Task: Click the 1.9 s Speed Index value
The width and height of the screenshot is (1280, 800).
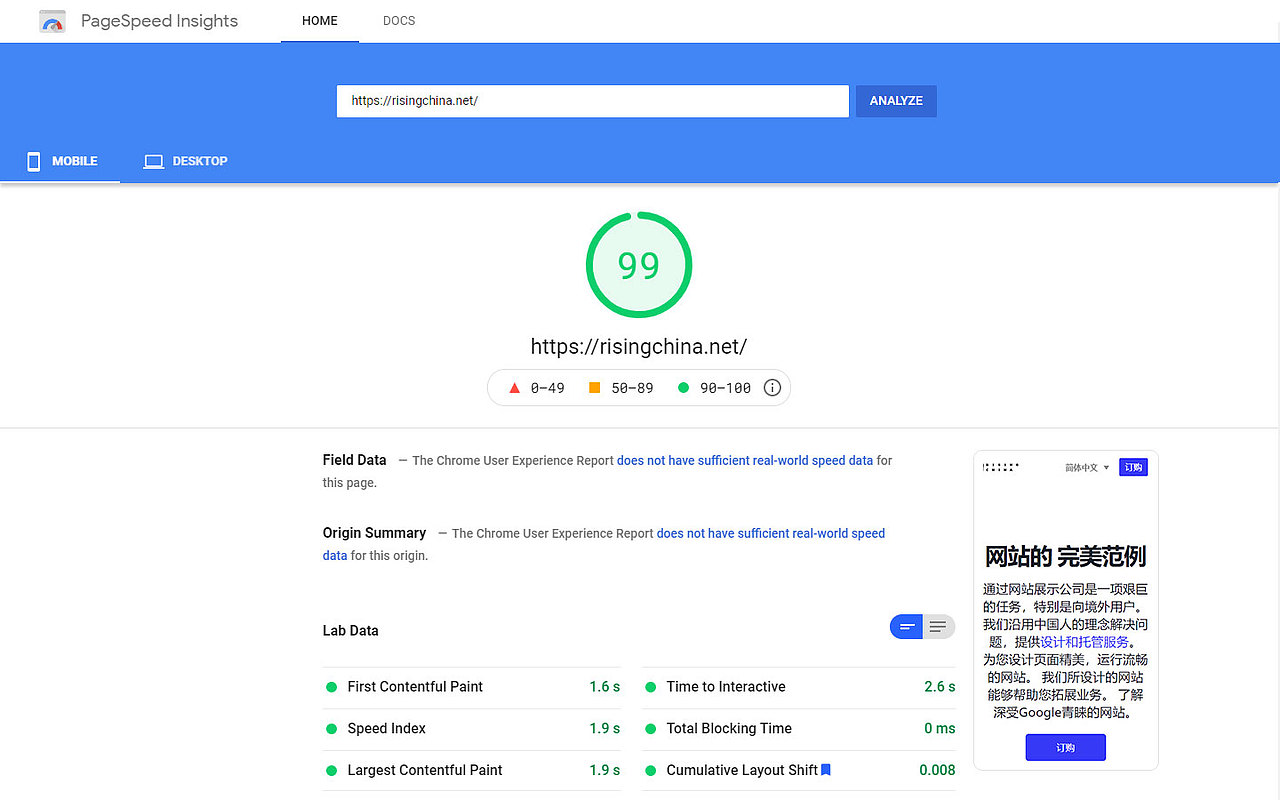Action: click(x=605, y=729)
